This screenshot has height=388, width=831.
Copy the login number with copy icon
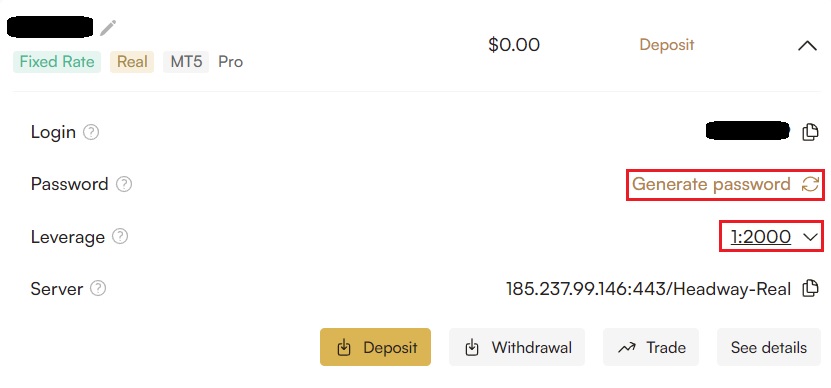click(810, 131)
